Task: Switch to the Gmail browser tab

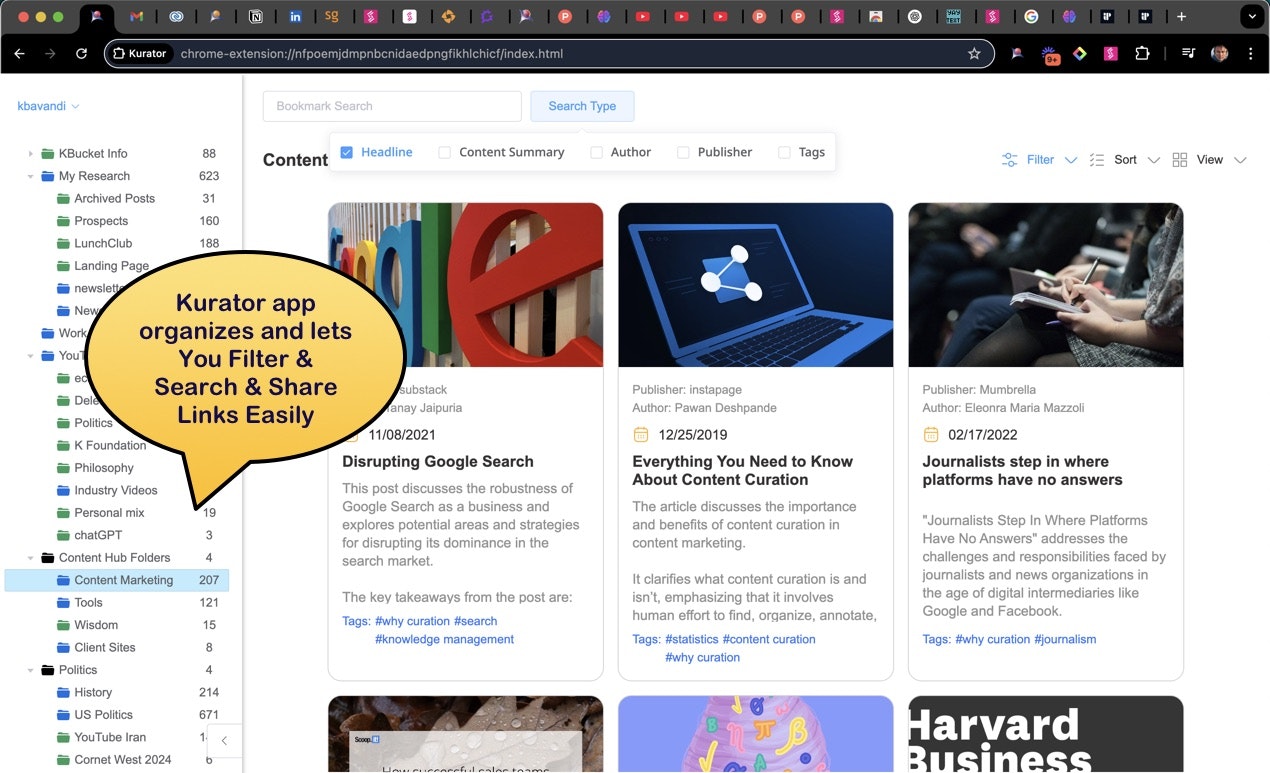Action: 137,17
